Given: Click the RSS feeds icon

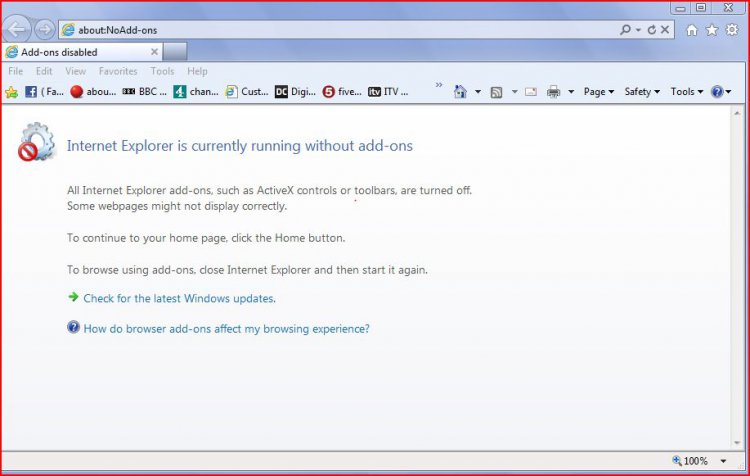Looking at the screenshot, I should [496, 92].
